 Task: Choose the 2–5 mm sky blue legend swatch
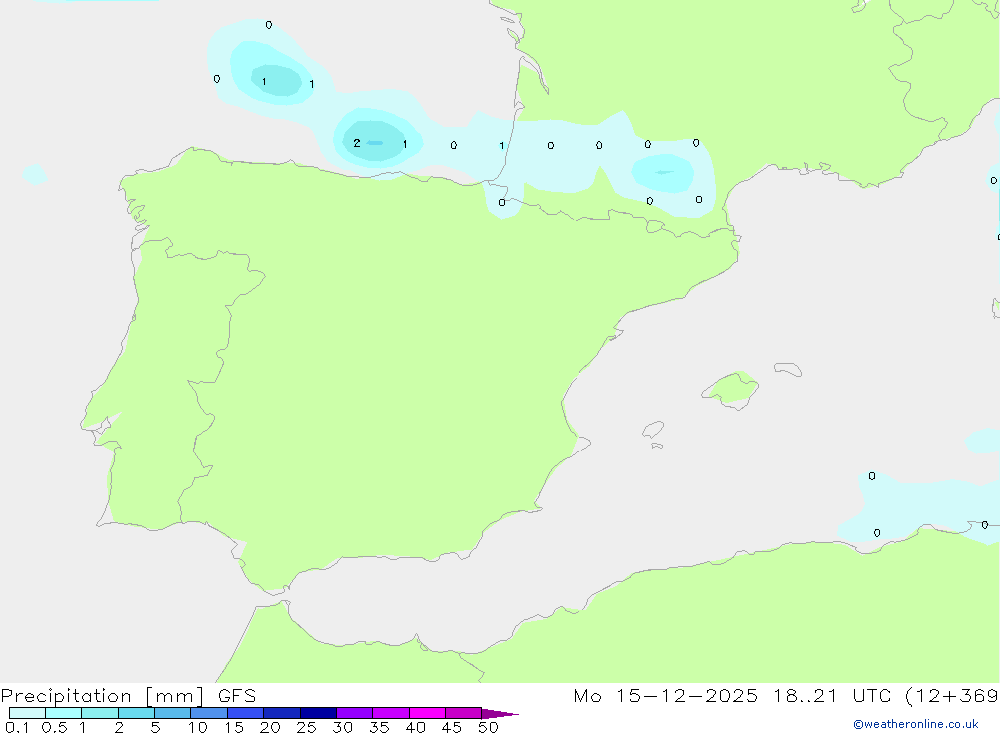pyautogui.click(x=136, y=713)
